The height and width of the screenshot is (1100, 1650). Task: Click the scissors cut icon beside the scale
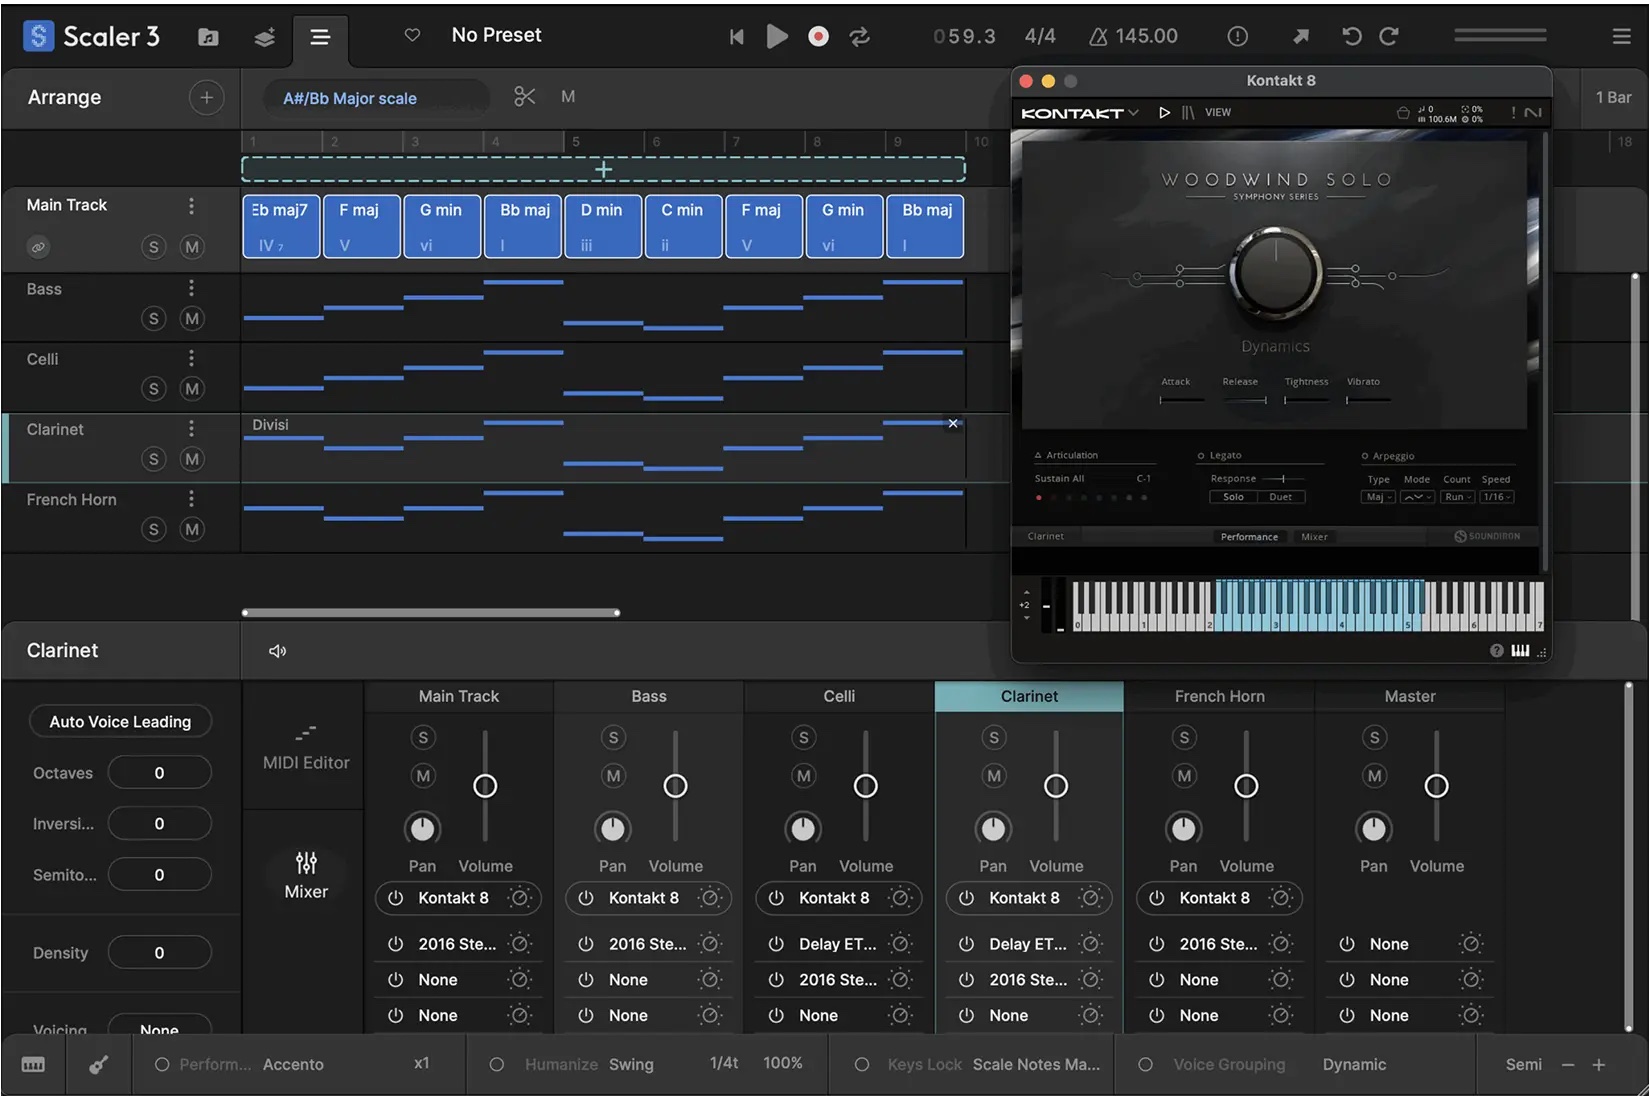[524, 96]
